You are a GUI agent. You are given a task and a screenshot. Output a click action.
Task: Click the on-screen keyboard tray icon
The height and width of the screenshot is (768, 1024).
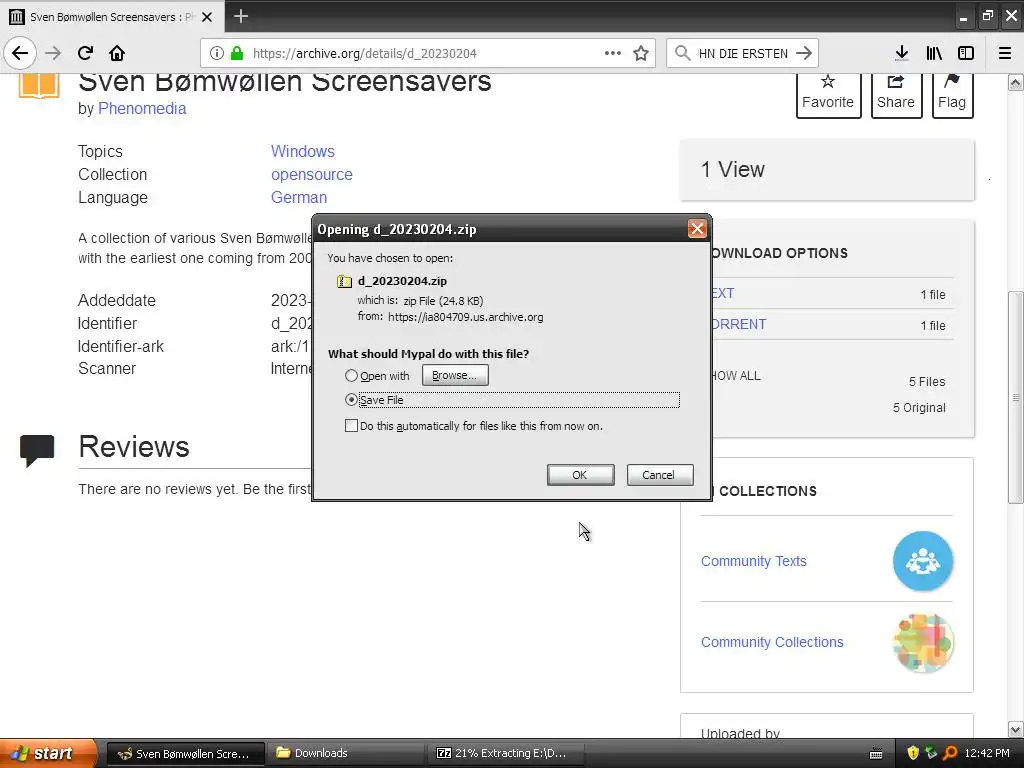pyautogui.click(x=876, y=754)
